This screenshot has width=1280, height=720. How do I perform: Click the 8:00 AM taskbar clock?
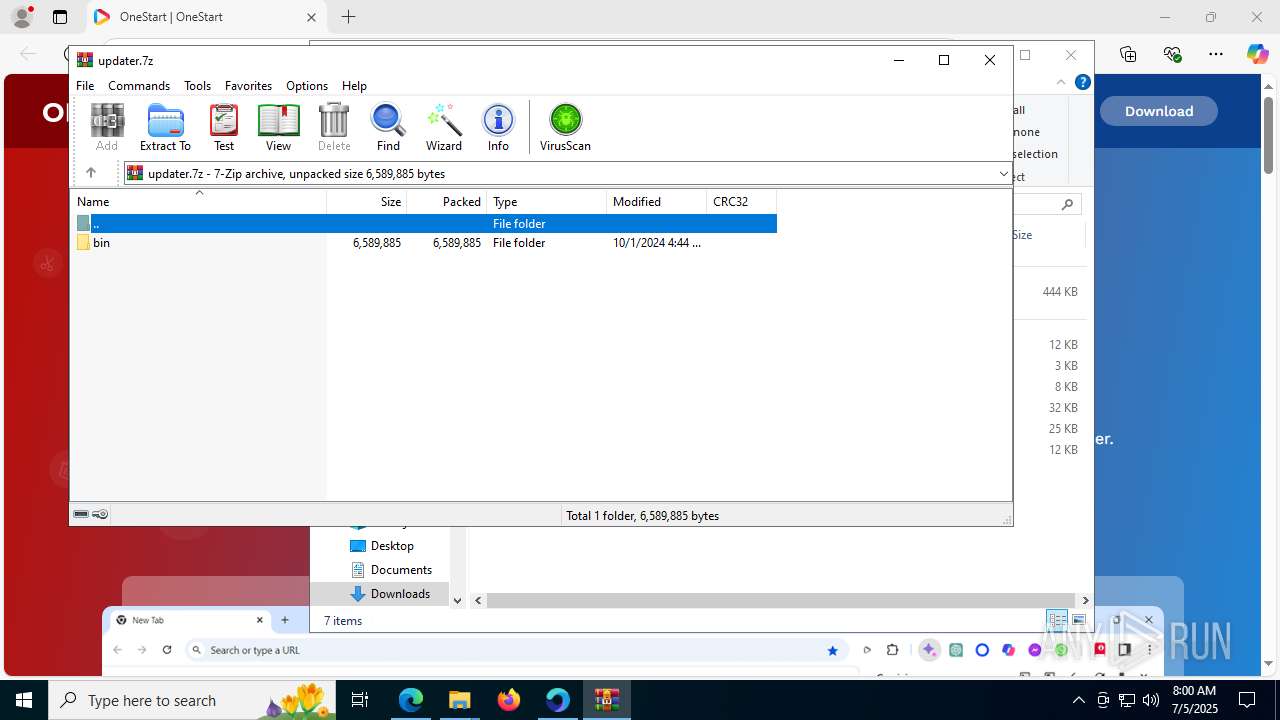tap(1194, 691)
